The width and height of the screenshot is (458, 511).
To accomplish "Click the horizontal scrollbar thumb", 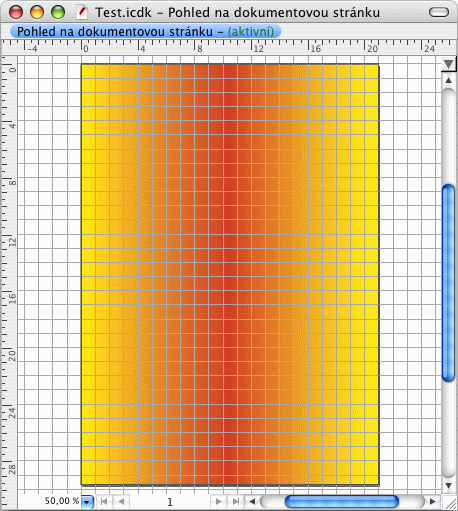I will (342, 501).
